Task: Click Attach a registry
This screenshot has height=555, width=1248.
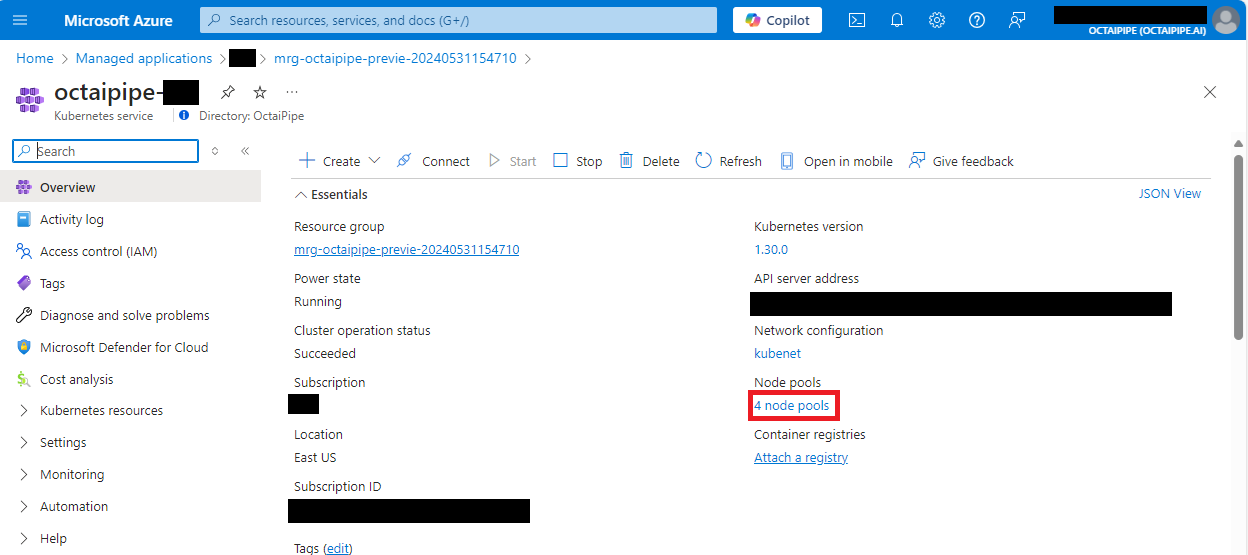Action: pyautogui.click(x=801, y=457)
